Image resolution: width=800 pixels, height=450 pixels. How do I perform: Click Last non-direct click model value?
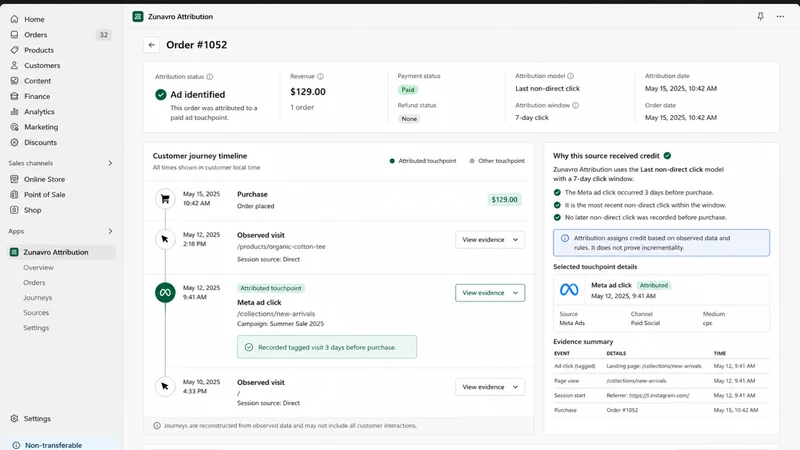[x=547, y=88]
